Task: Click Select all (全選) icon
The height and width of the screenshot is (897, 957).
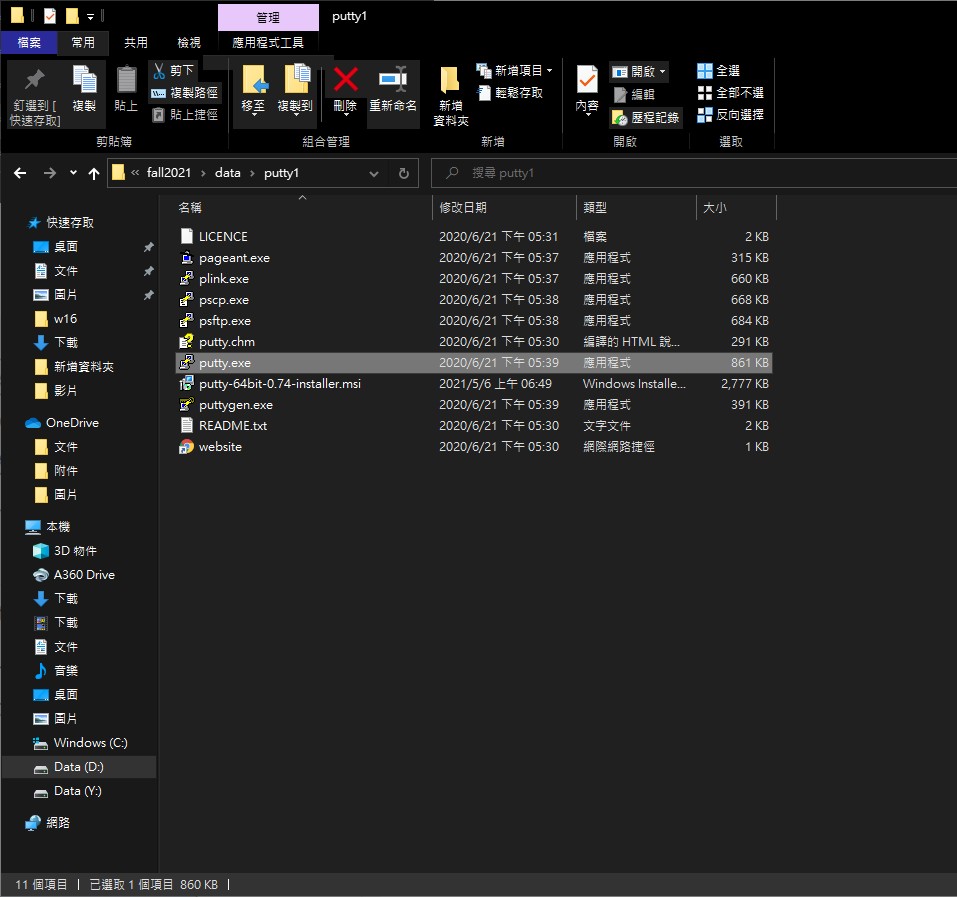Action: pyautogui.click(x=705, y=71)
